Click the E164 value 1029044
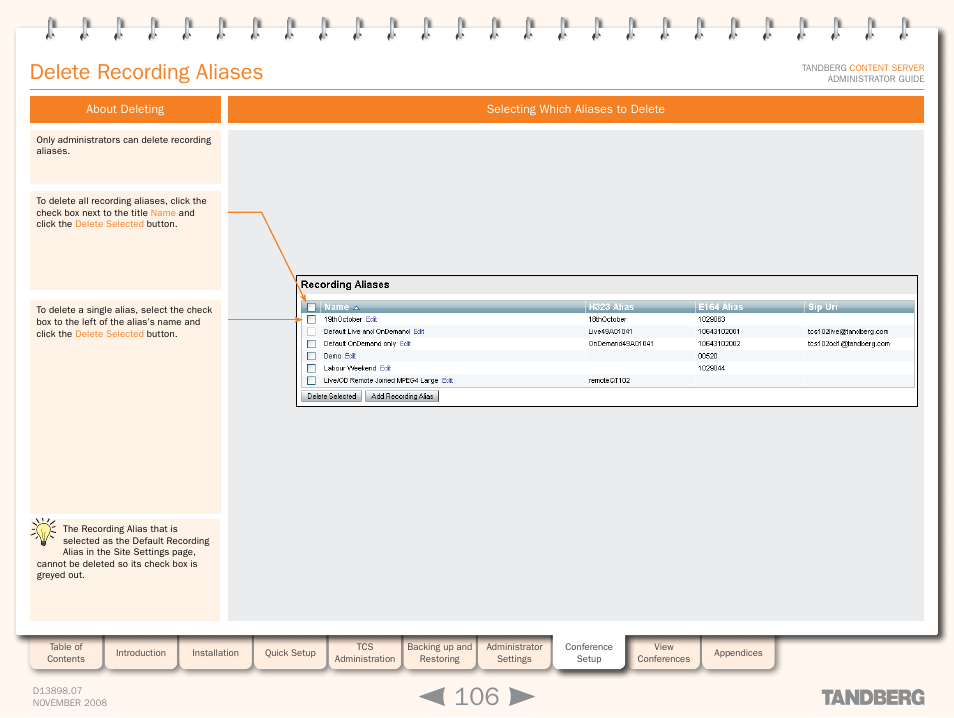 [711, 368]
